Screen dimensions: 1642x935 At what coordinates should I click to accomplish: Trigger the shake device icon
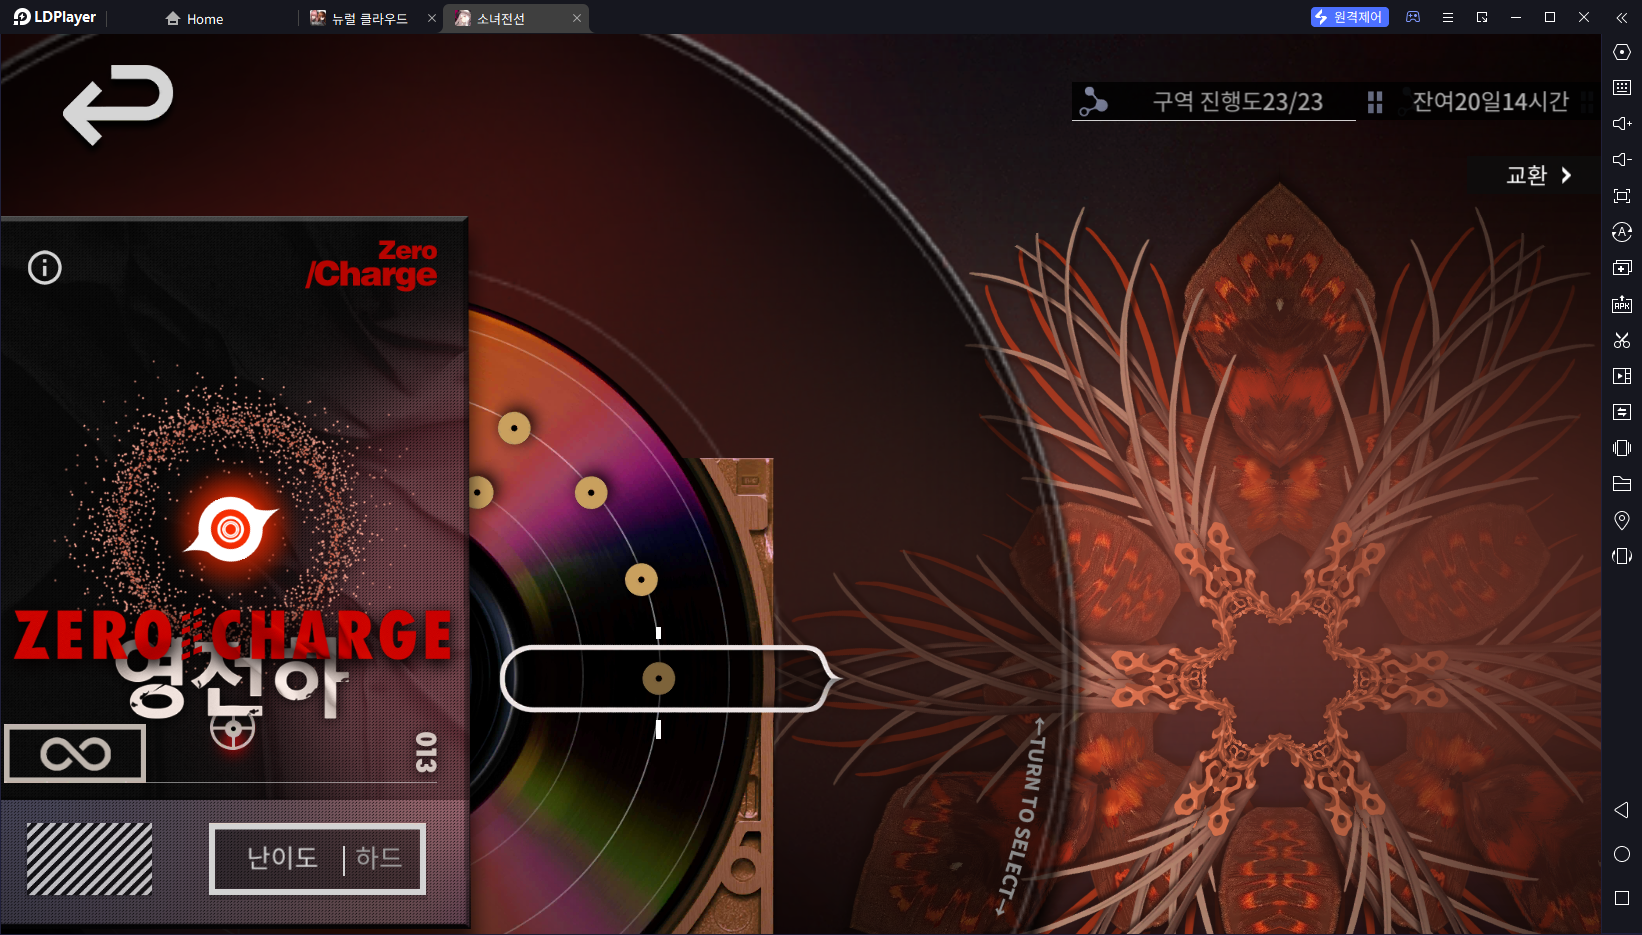(1622, 448)
